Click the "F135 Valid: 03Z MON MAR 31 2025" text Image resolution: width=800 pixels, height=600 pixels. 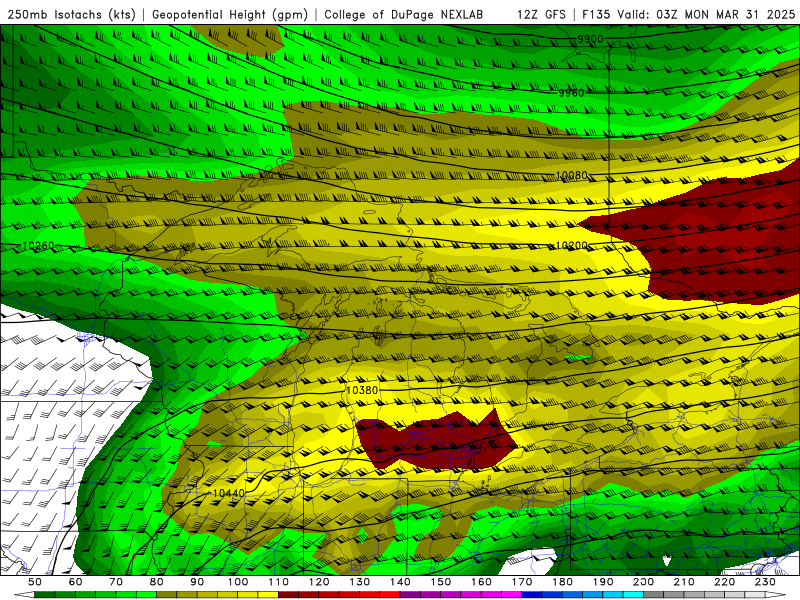(x=688, y=15)
